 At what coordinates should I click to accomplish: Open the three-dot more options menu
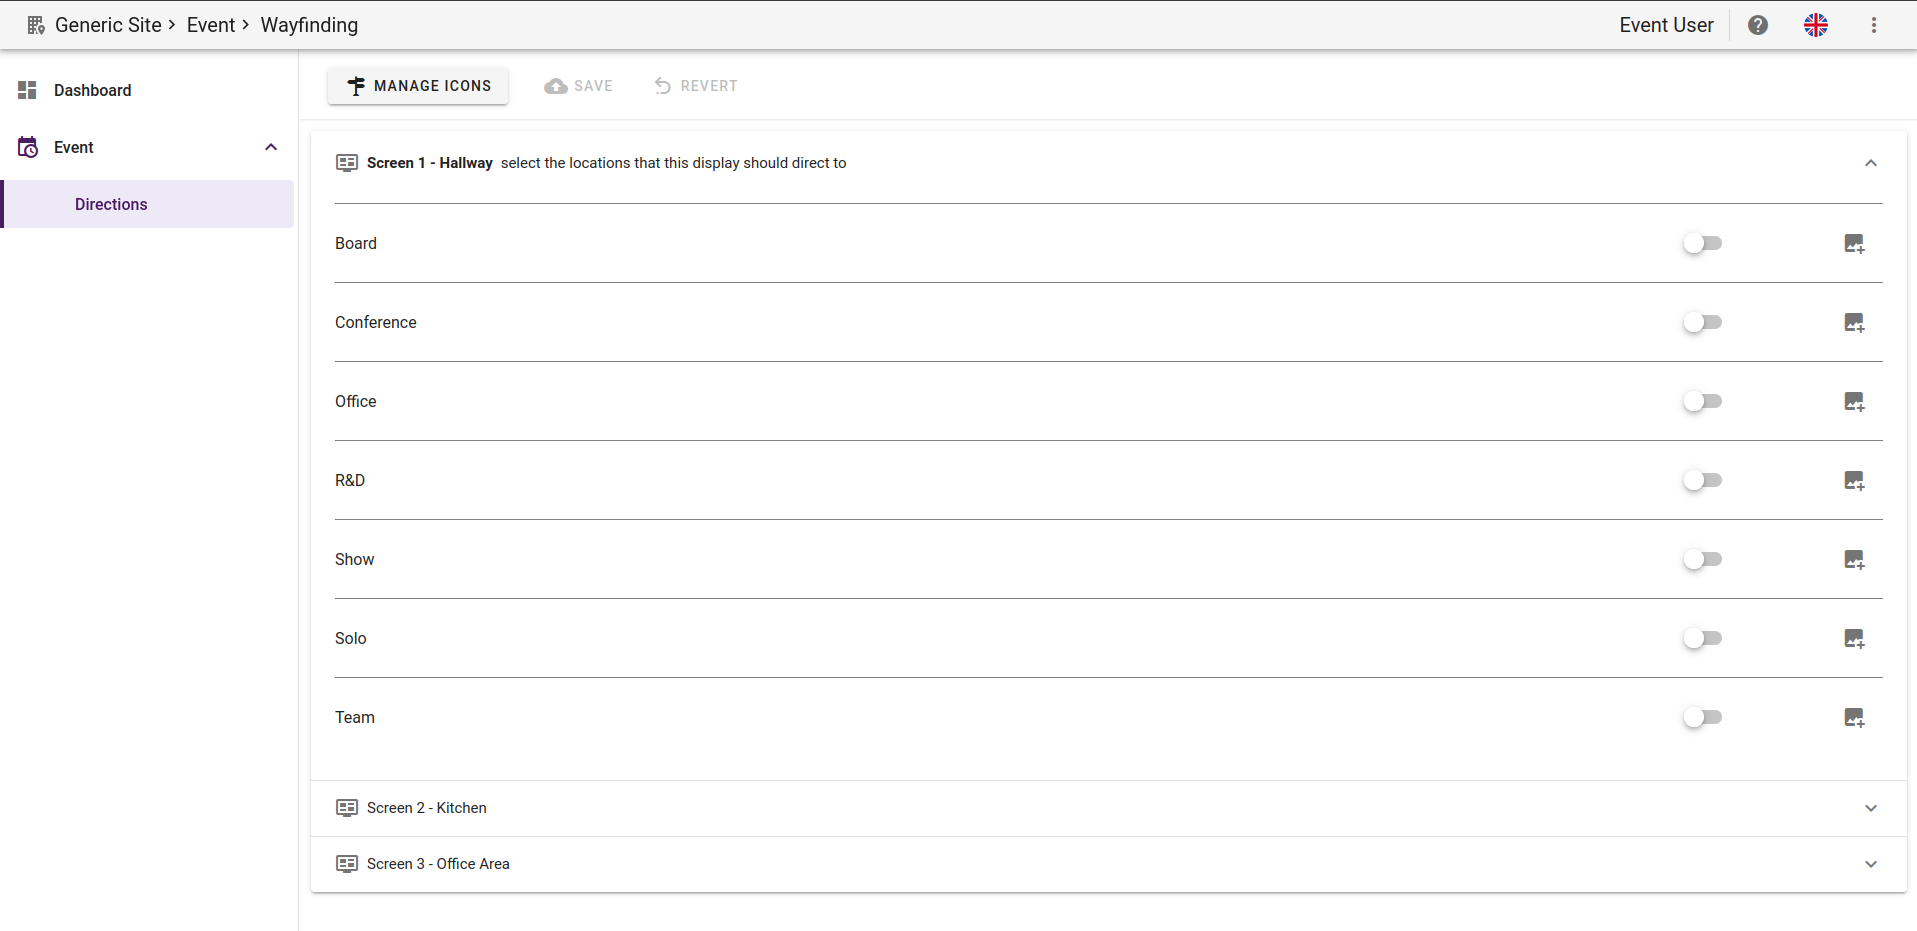pos(1873,25)
